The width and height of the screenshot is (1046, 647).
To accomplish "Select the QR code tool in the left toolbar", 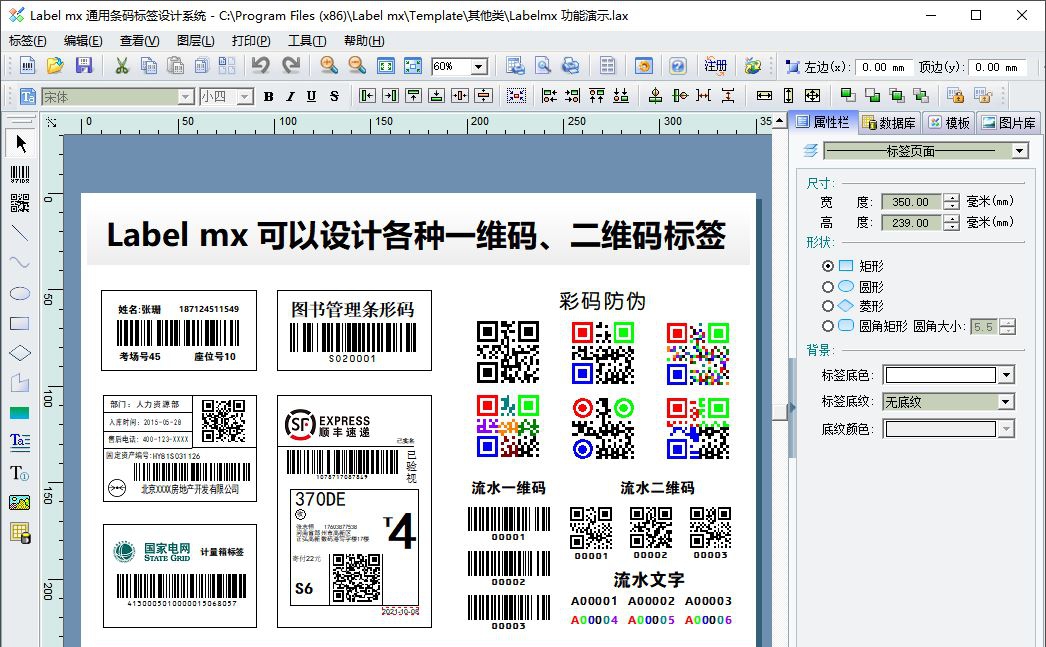I will coord(18,203).
